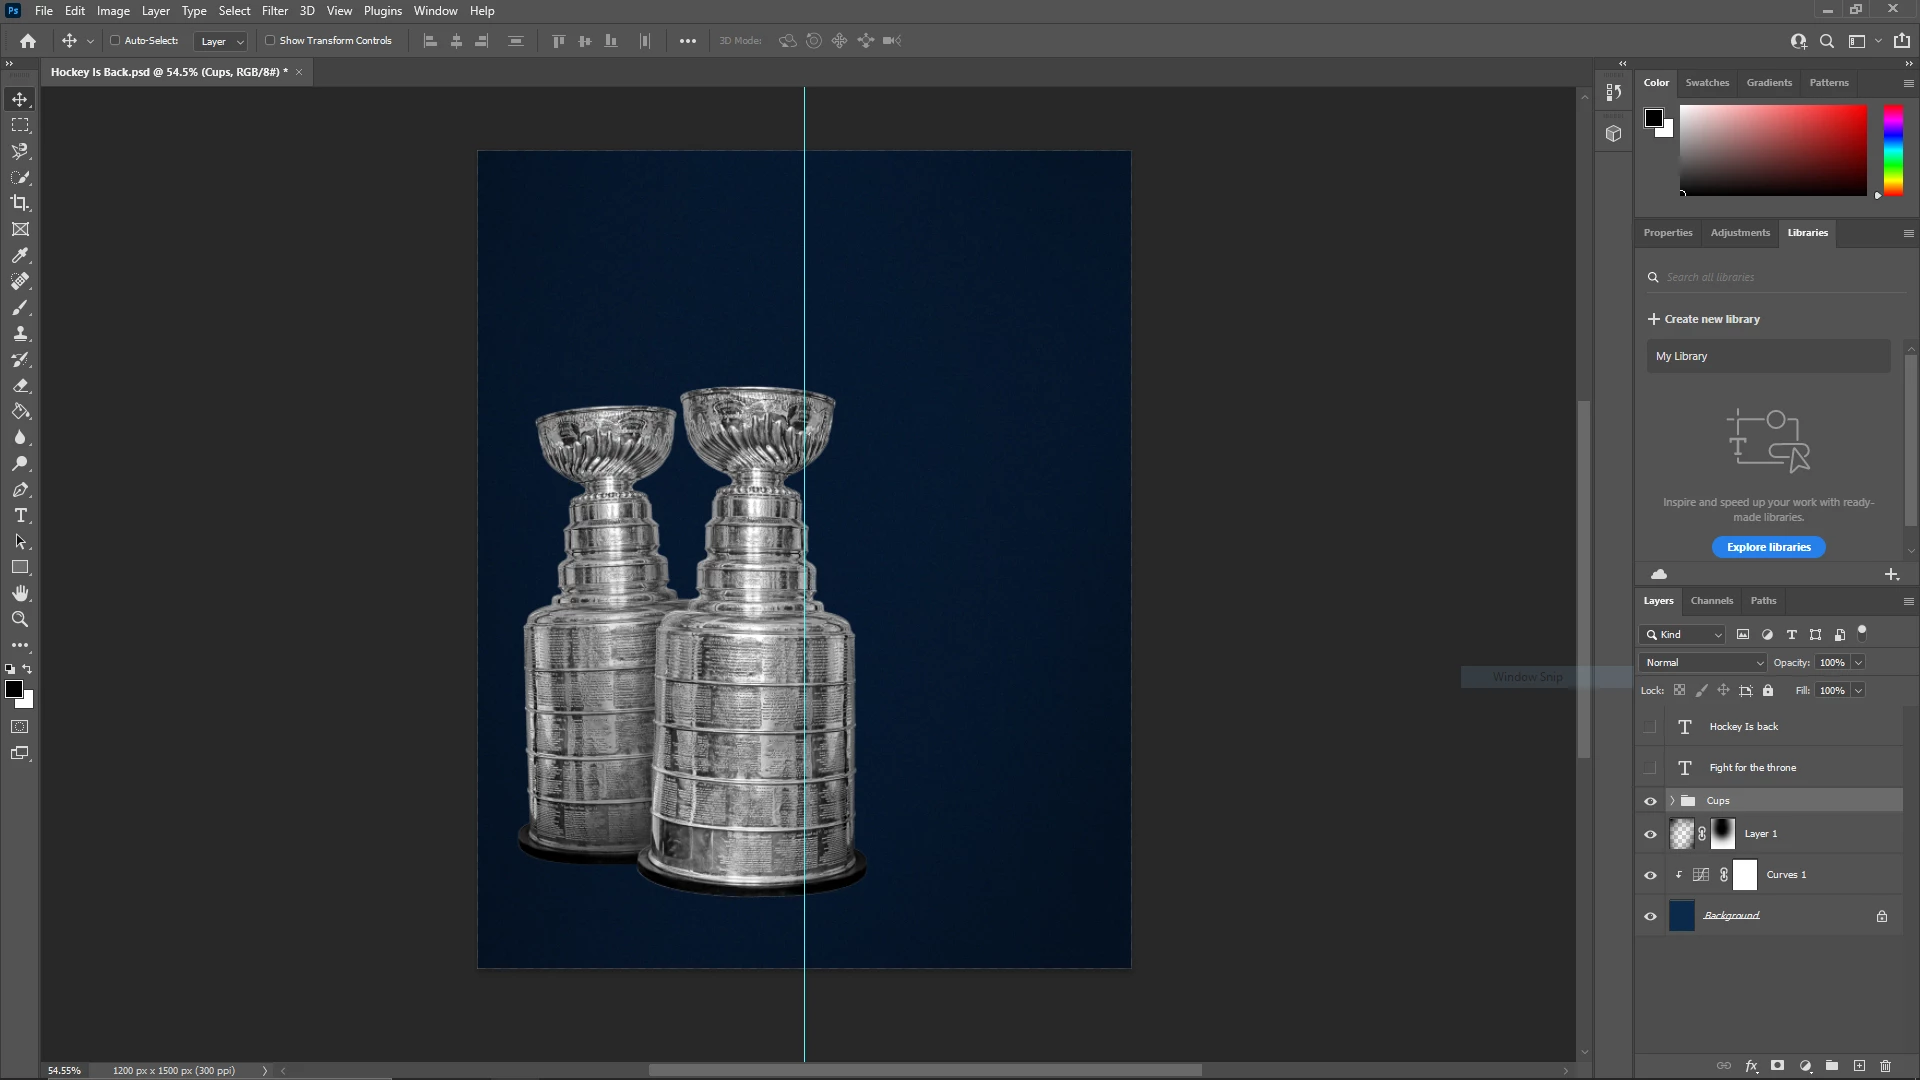
Task: Select the Pen tool
Action: 20,490
